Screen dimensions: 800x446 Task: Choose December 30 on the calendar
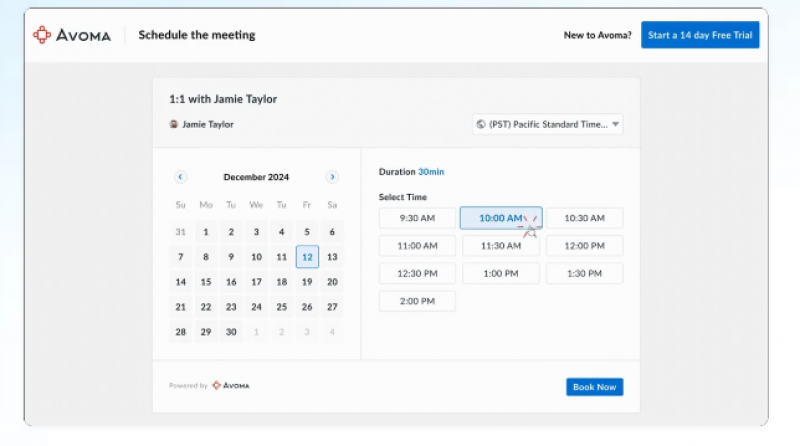coord(231,332)
